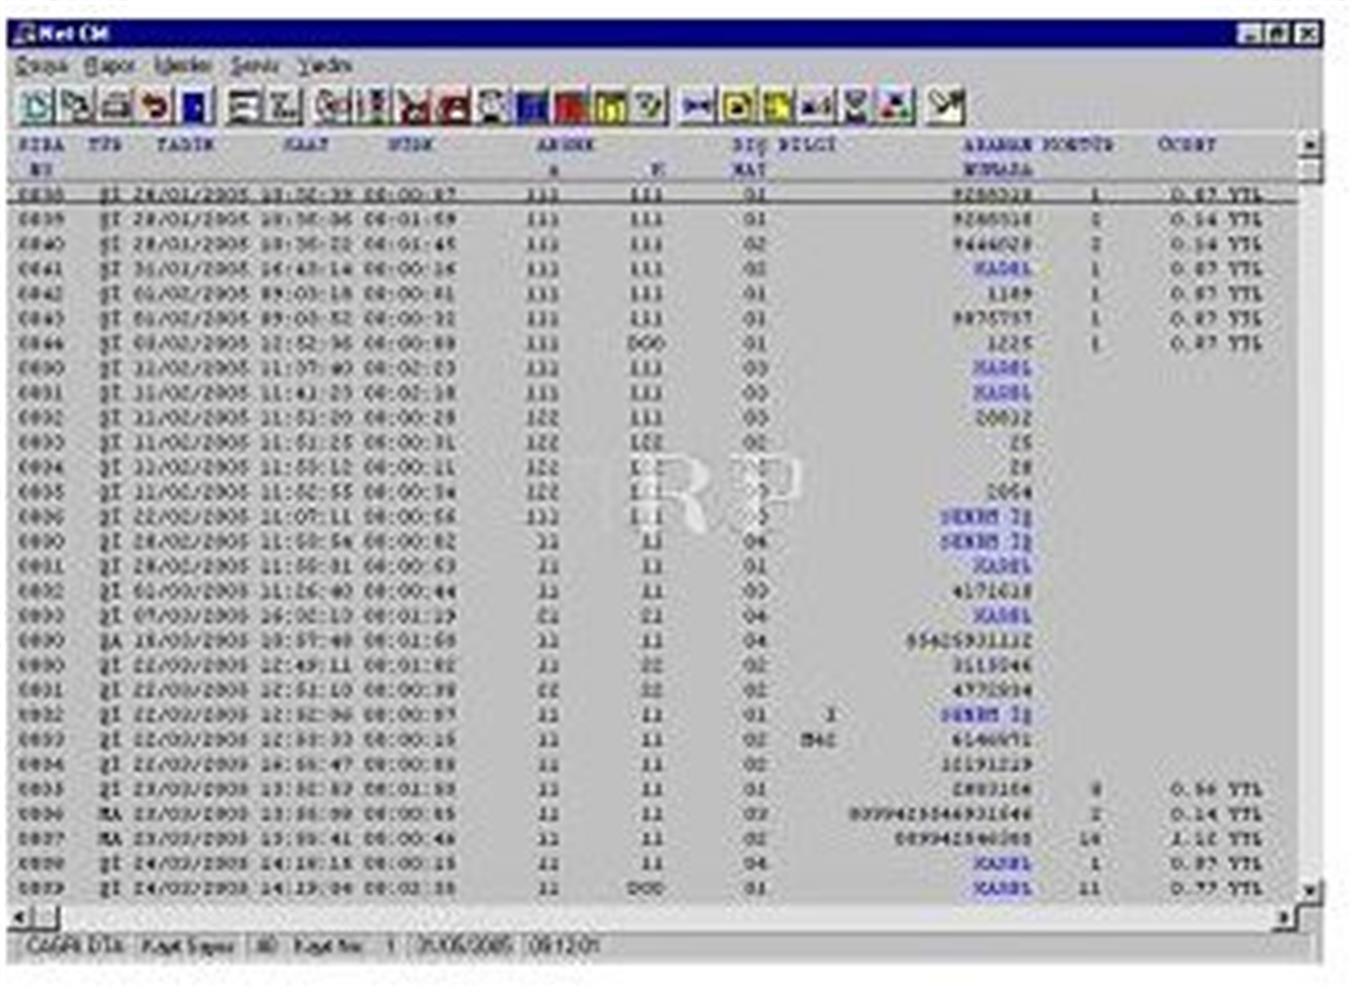
Task: Open the Dosya menu
Action: 42,66
